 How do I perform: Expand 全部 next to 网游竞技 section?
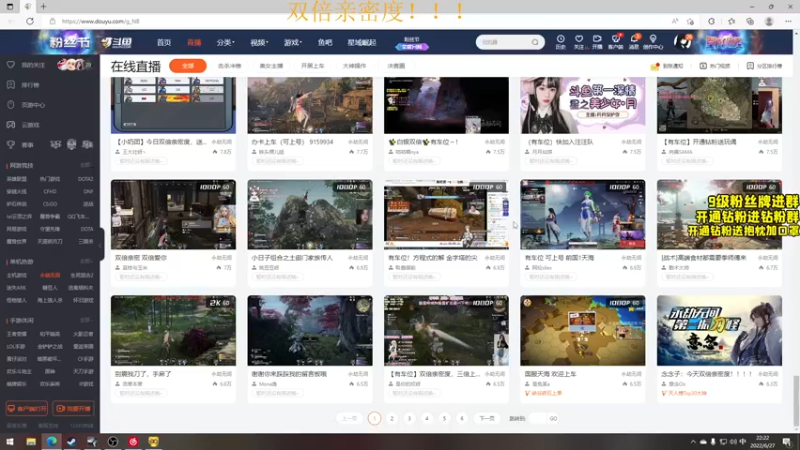tap(86, 165)
